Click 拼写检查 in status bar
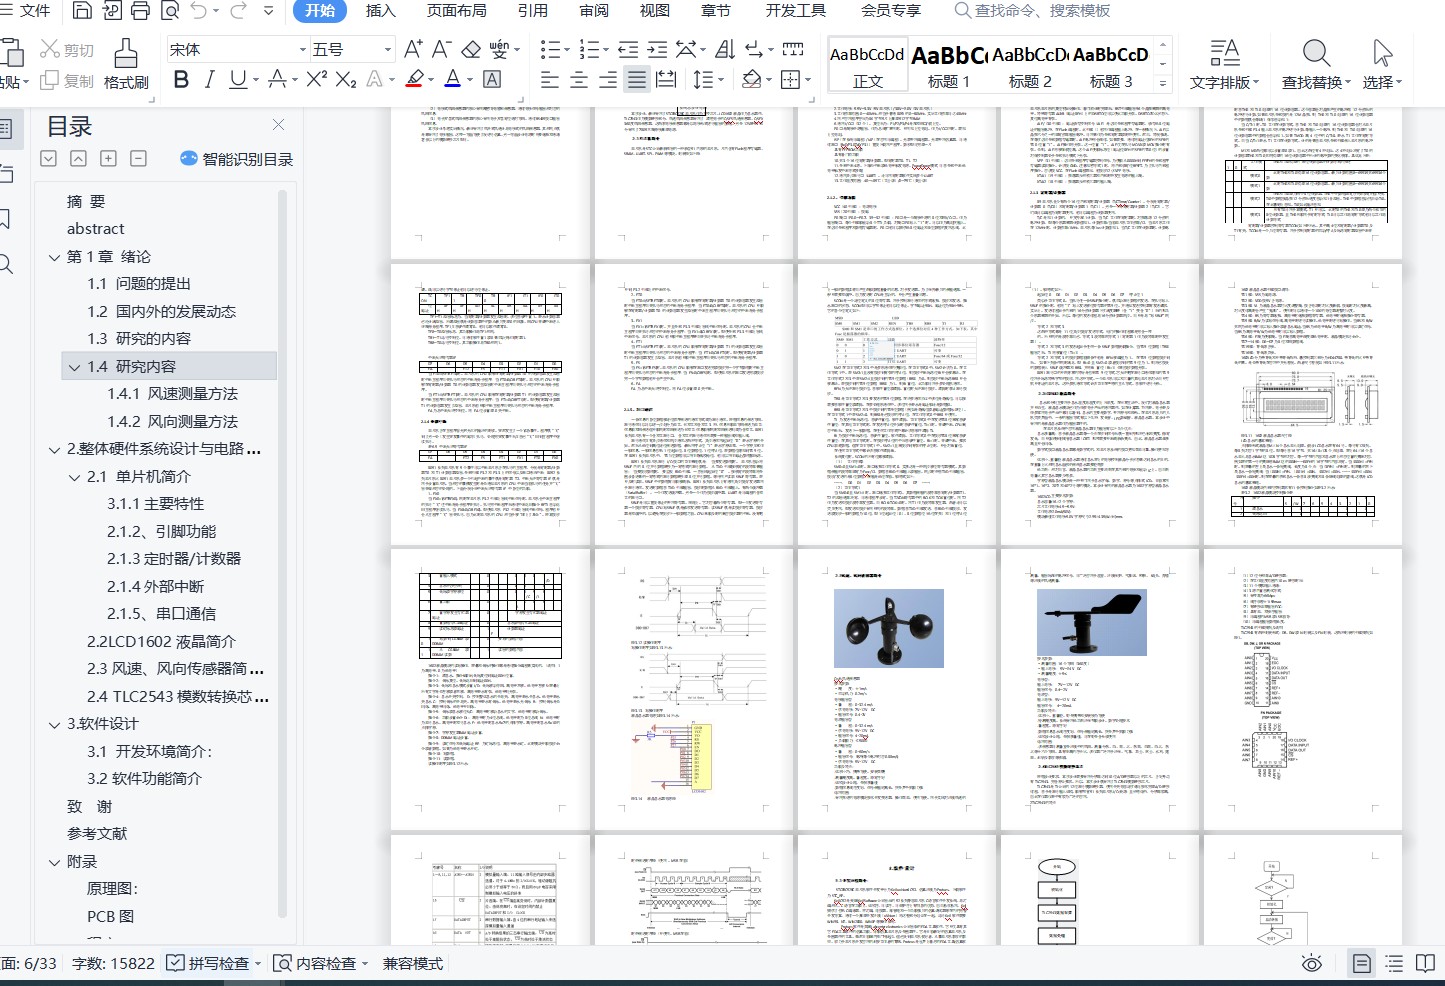This screenshot has height=986, width=1445. (x=213, y=963)
